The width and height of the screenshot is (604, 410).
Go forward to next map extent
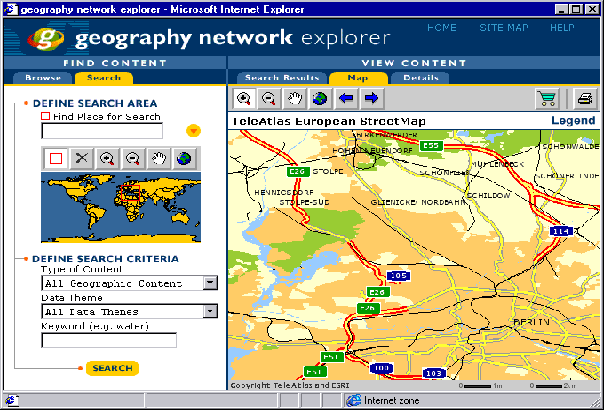pyautogui.click(x=371, y=98)
